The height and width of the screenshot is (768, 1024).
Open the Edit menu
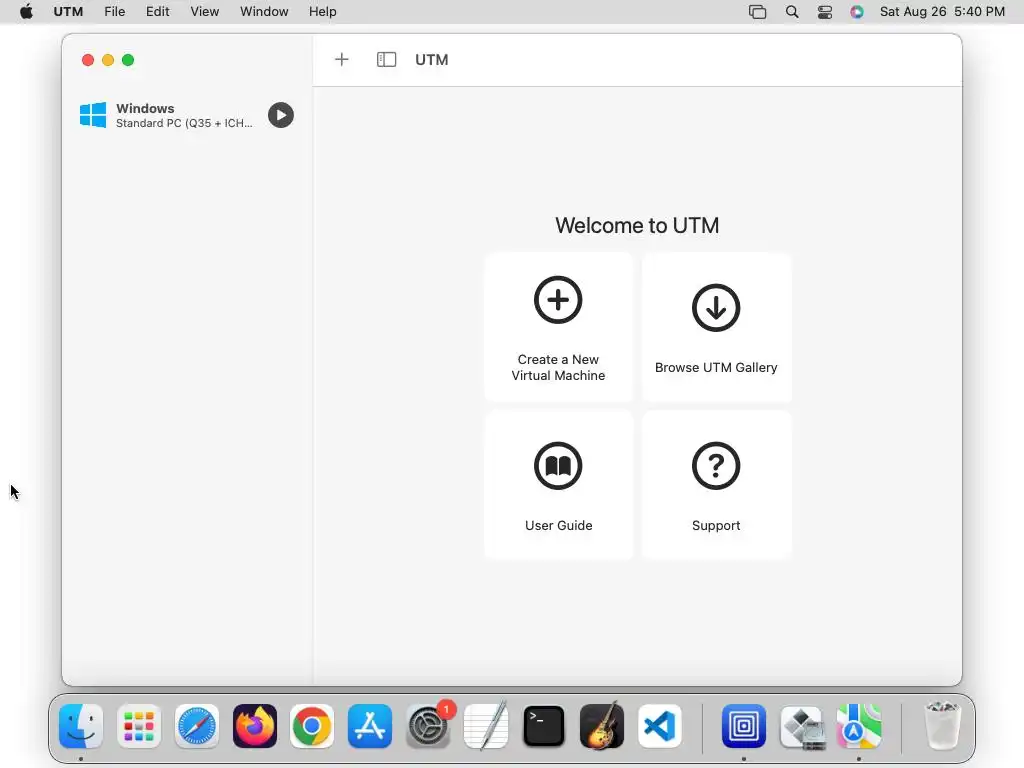(157, 12)
